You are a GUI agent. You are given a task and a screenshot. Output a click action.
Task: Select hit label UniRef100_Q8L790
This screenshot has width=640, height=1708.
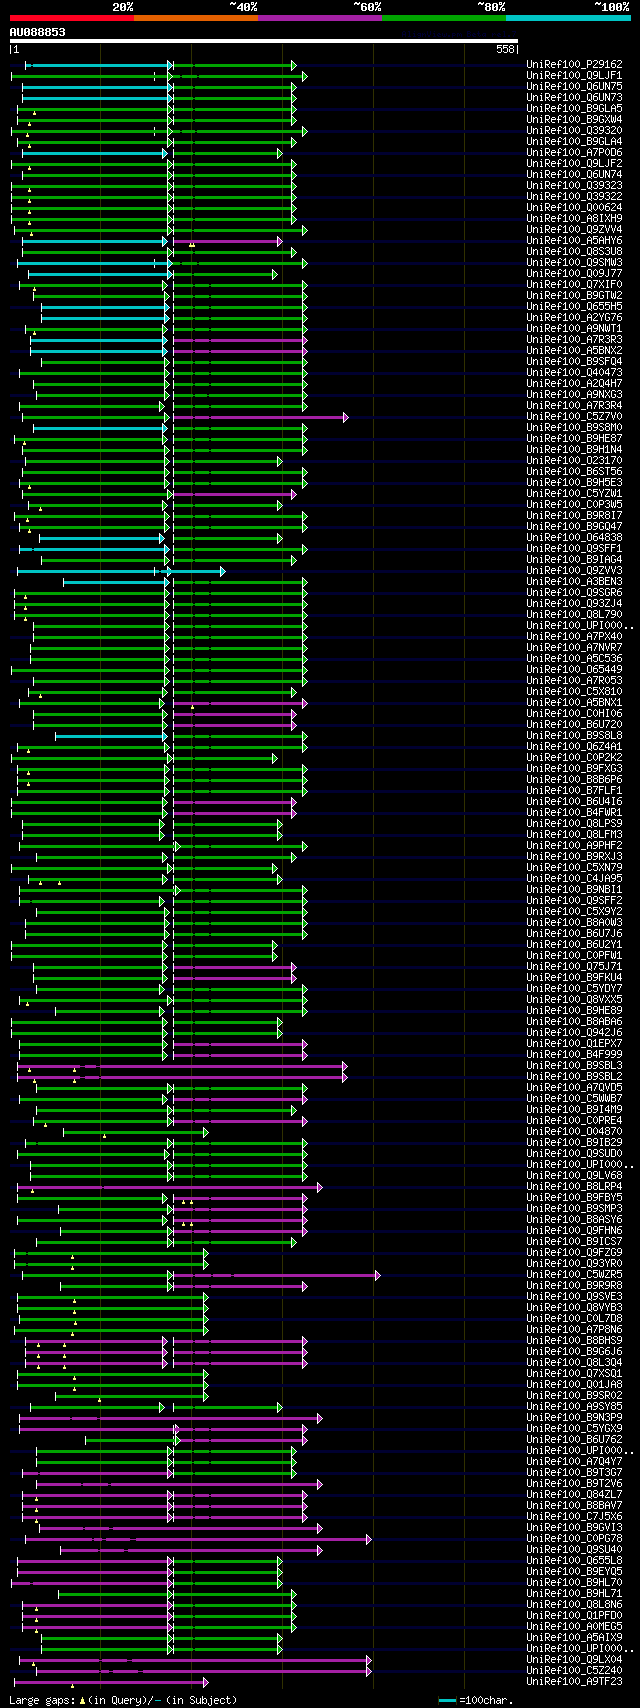click(574, 615)
